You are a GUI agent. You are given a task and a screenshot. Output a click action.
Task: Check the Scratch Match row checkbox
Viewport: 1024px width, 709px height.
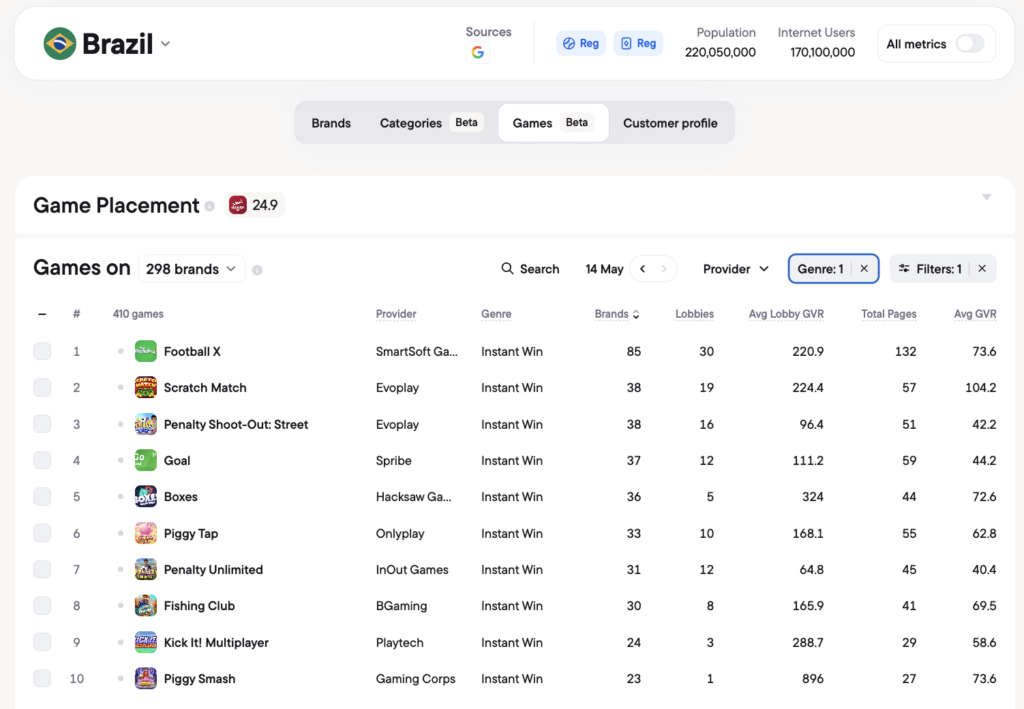42,388
